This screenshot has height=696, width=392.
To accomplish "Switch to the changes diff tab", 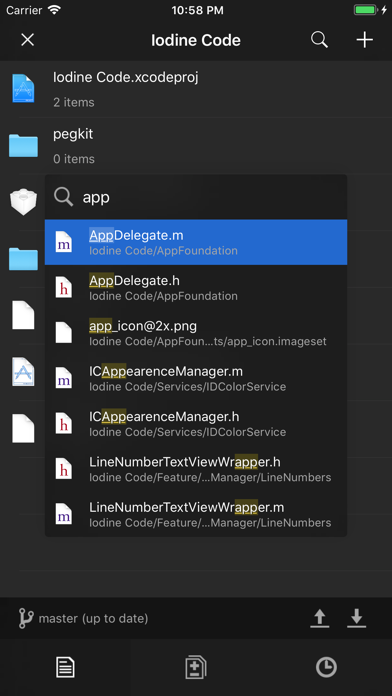I will point(196,667).
